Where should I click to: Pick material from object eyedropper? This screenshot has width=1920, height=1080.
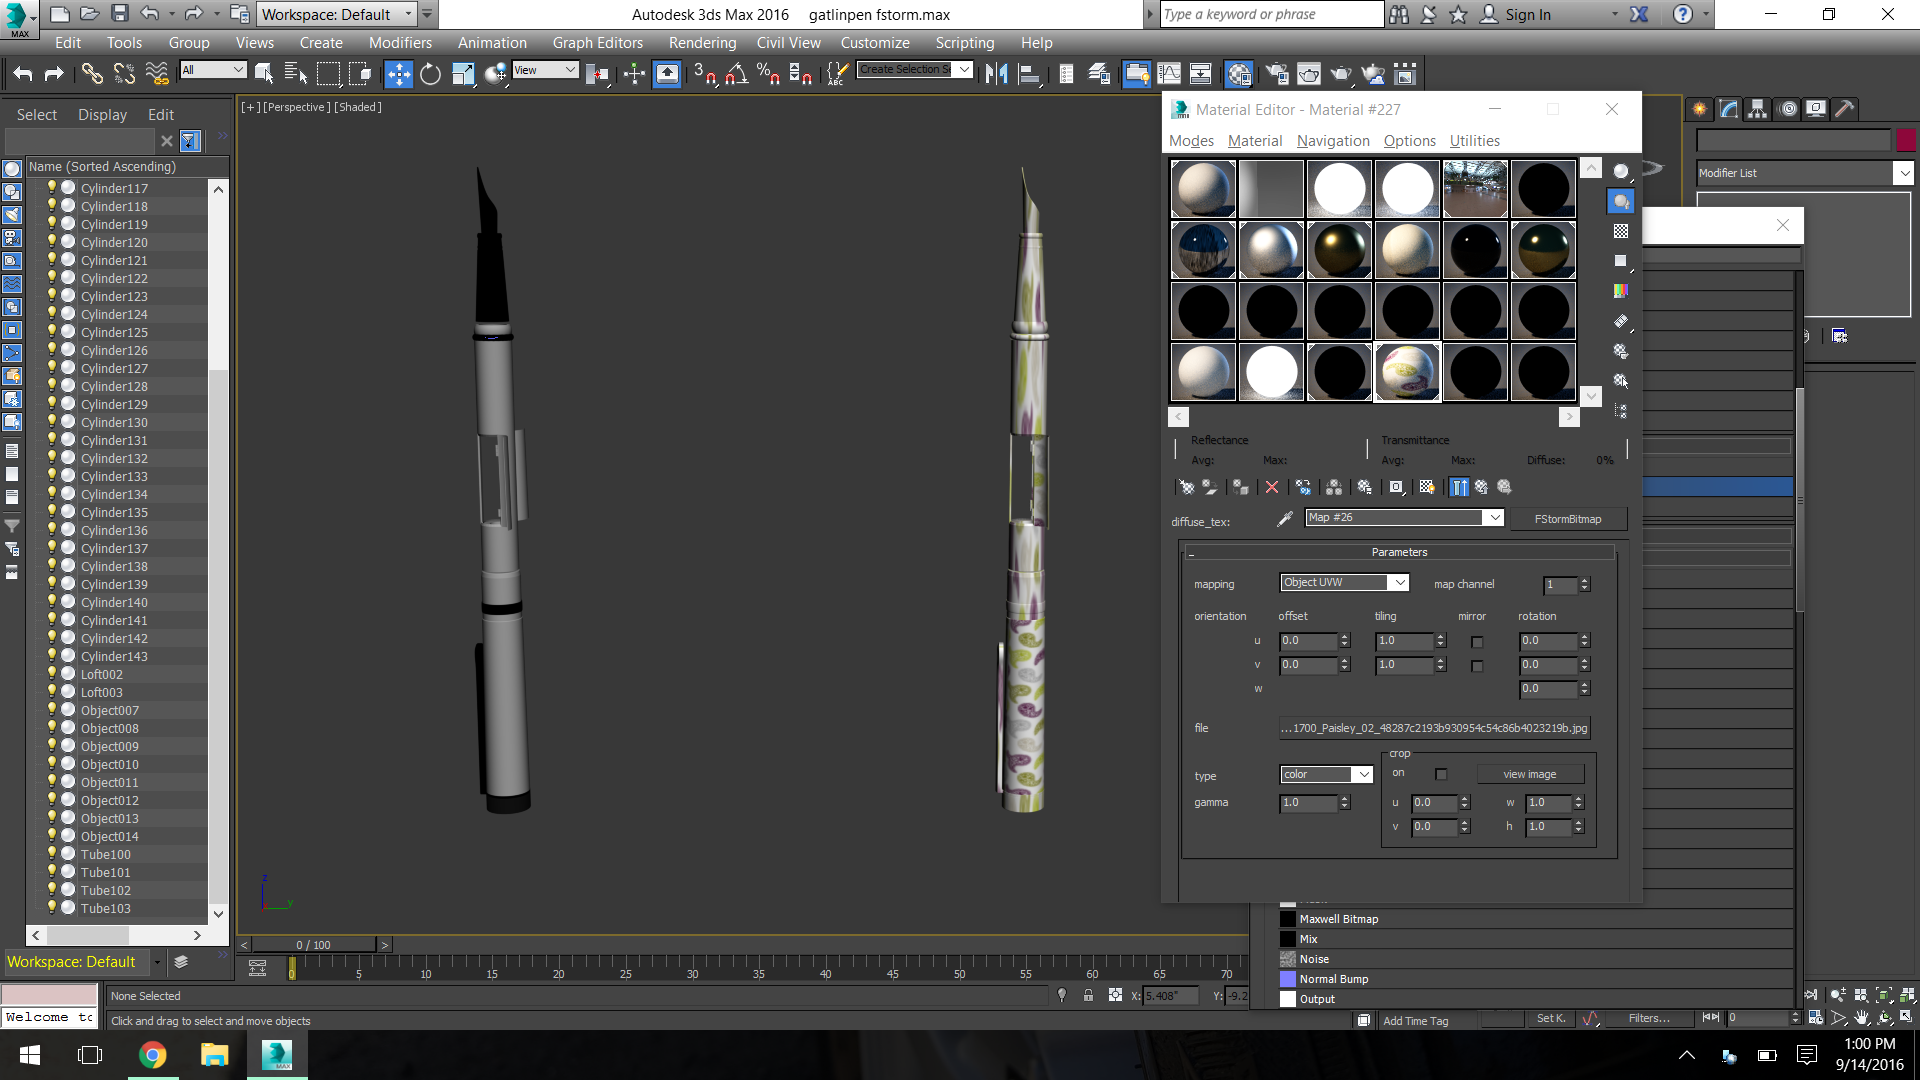pyautogui.click(x=1285, y=518)
